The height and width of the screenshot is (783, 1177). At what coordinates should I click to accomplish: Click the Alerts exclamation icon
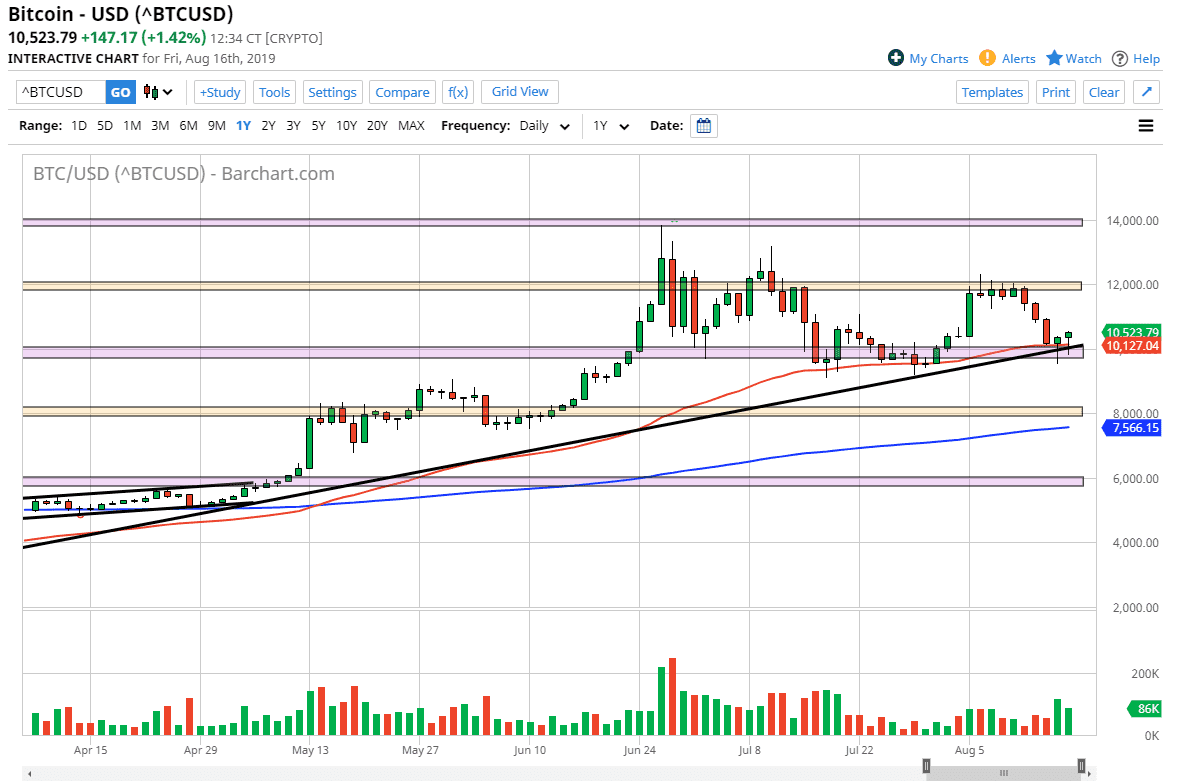[x=987, y=58]
